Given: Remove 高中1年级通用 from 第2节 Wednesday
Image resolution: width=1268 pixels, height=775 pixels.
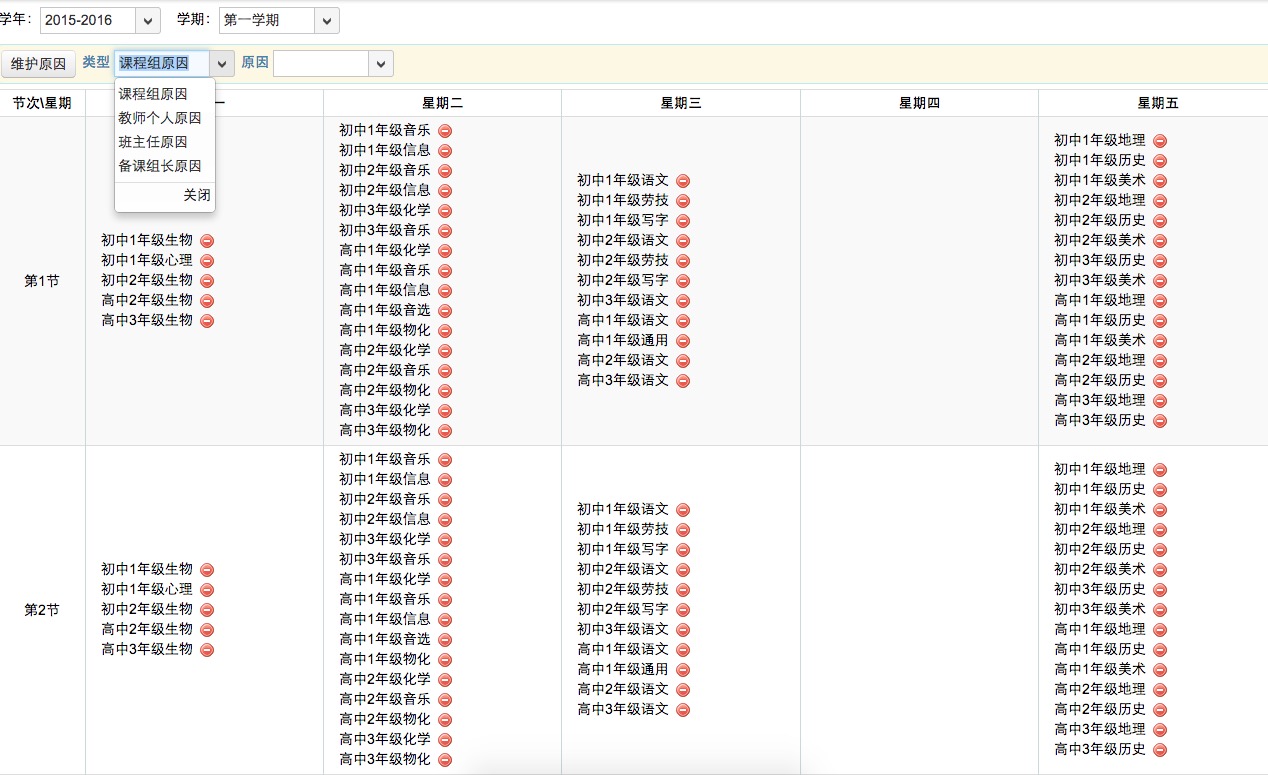Looking at the screenshot, I should (x=683, y=670).
